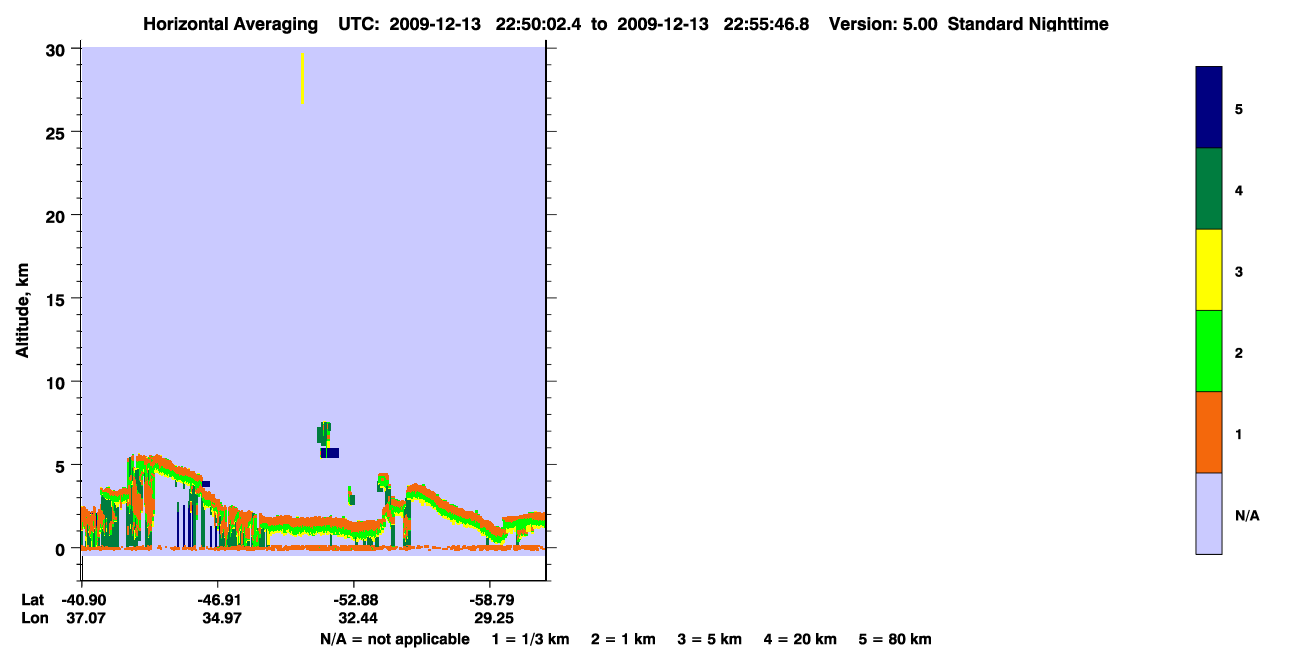Image resolution: width=1300 pixels, height=667 pixels.
Task: Click the start time '22:50:02.4'
Action: (x=539, y=24)
